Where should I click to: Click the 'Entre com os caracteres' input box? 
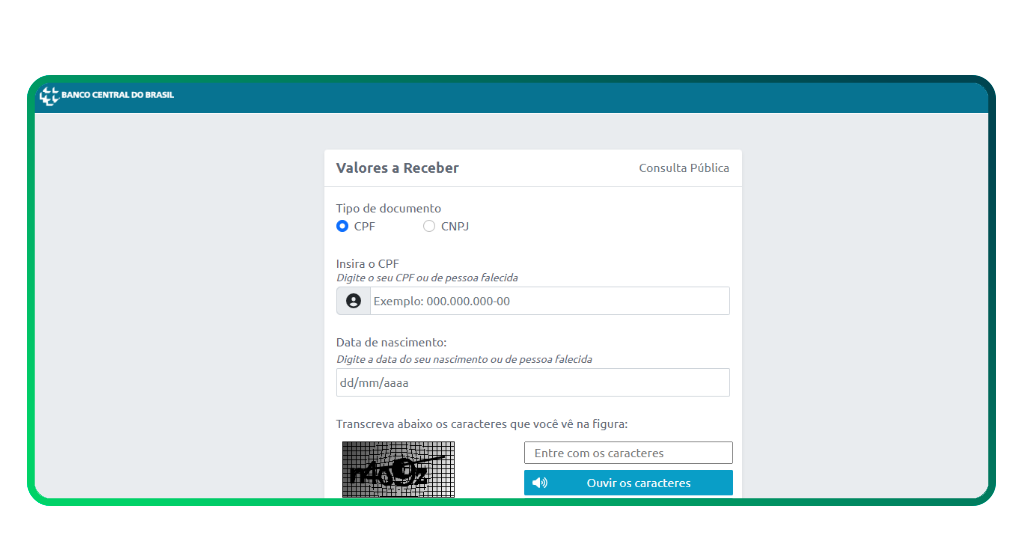pos(628,453)
